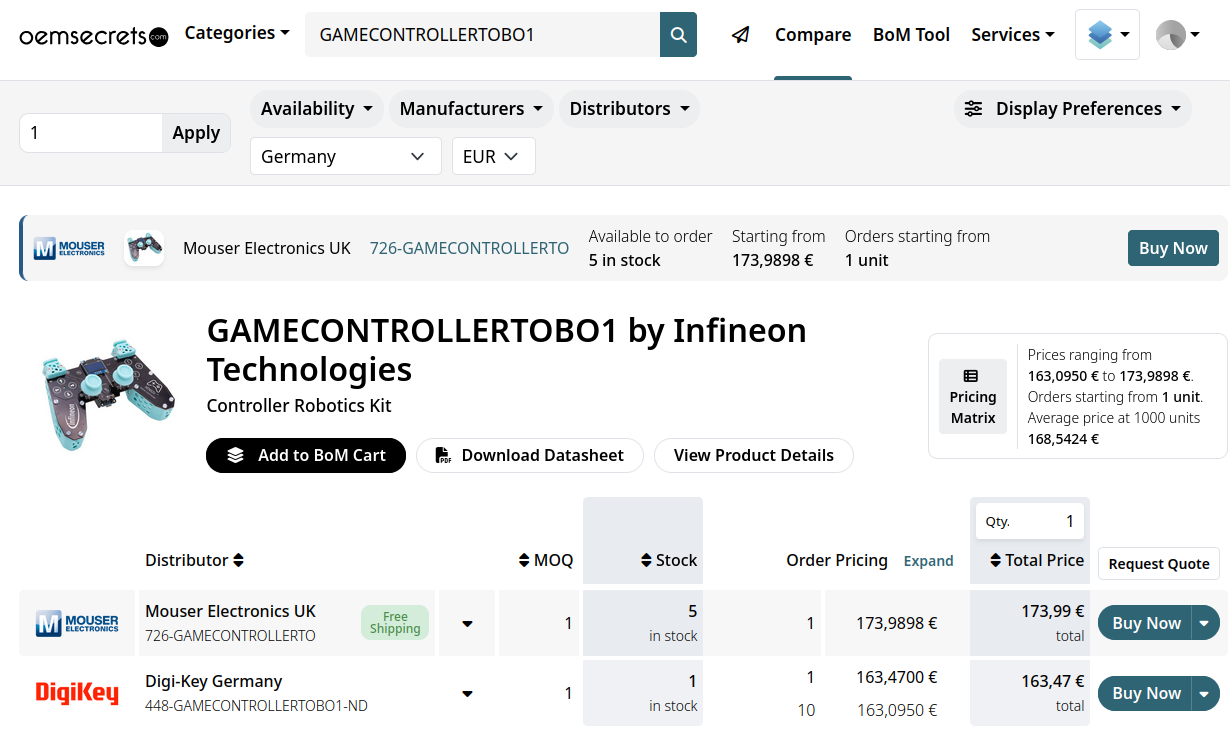Click the Pricing Matrix button
This screenshot has height=754, width=1230.
[x=973, y=396]
